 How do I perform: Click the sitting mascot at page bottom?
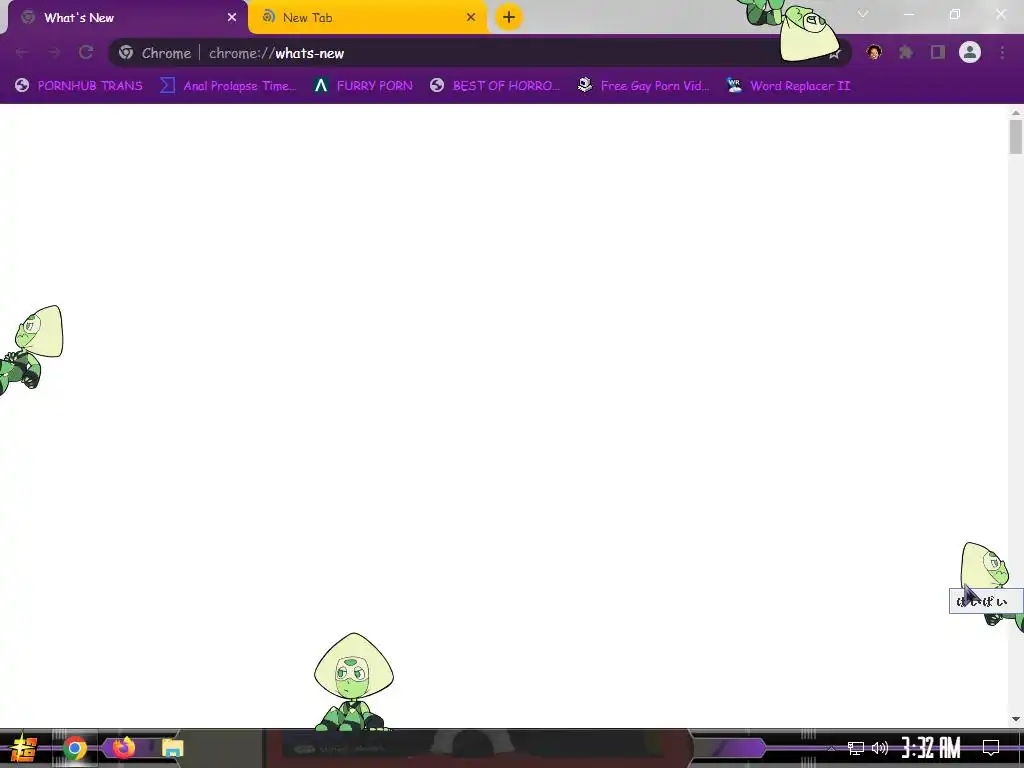[x=353, y=682]
